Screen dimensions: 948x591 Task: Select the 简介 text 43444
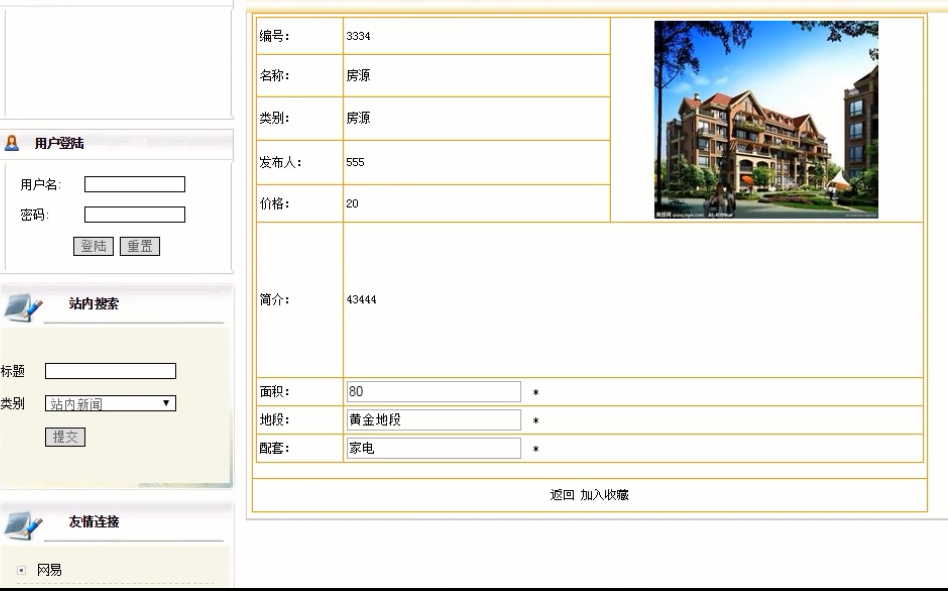point(361,300)
